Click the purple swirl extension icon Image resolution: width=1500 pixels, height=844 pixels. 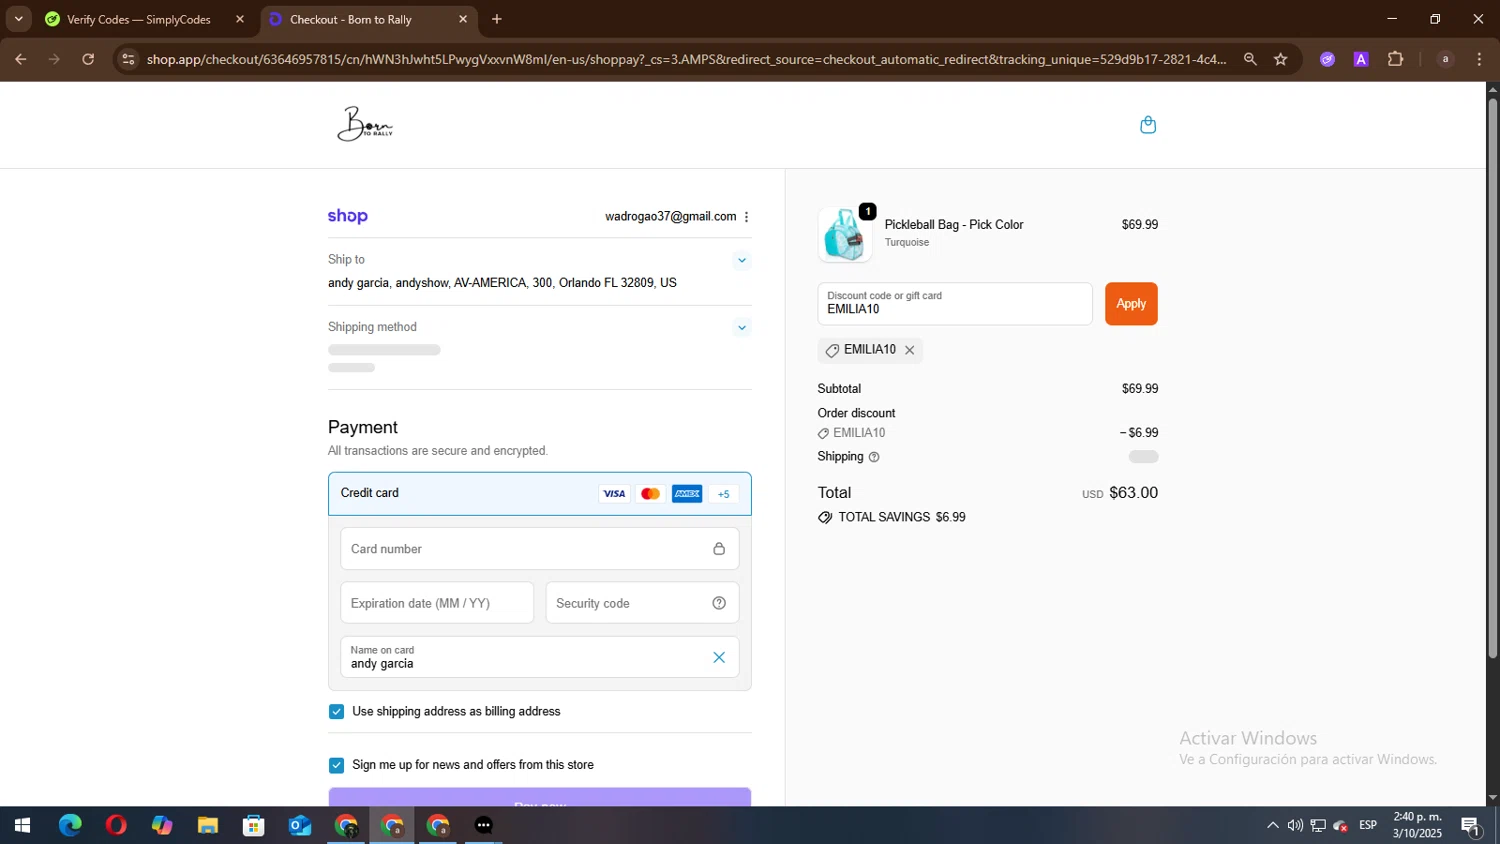point(1327,59)
